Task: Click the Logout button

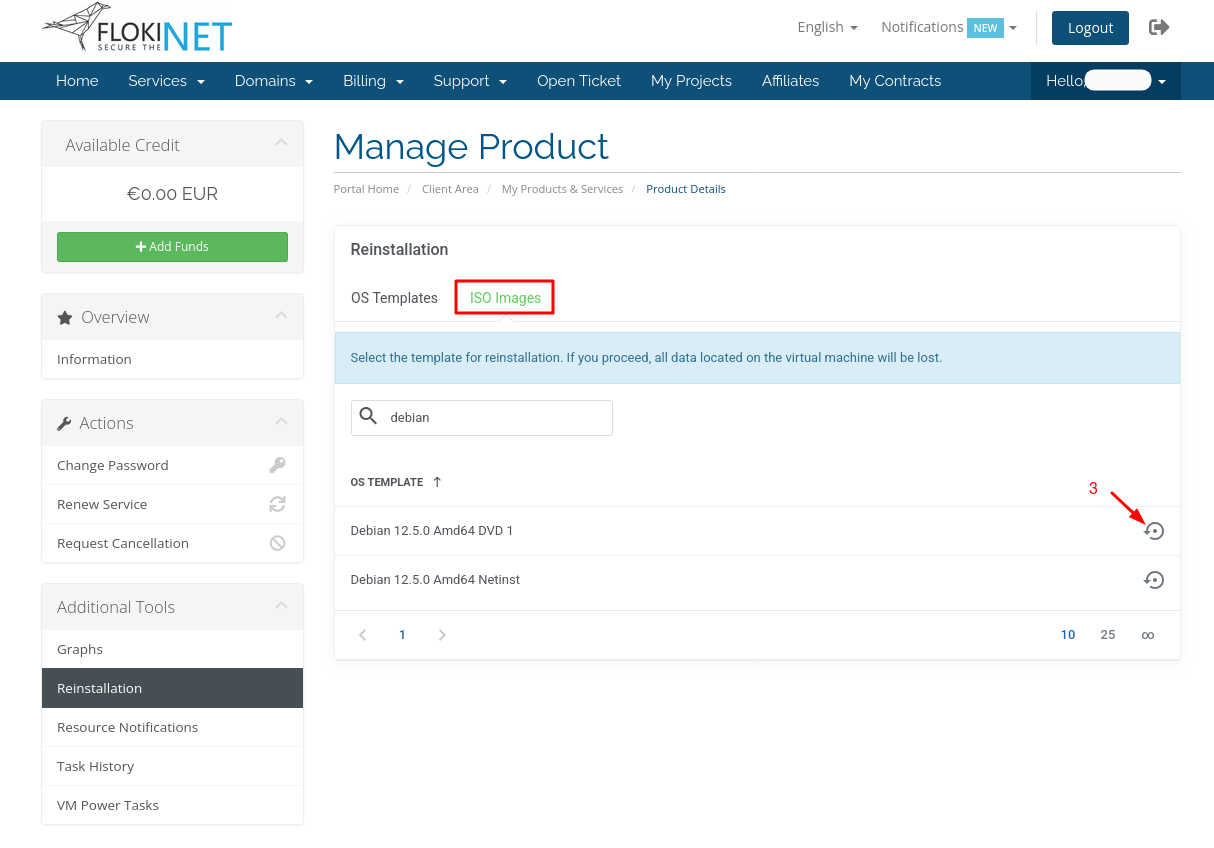Action: 1090,28
